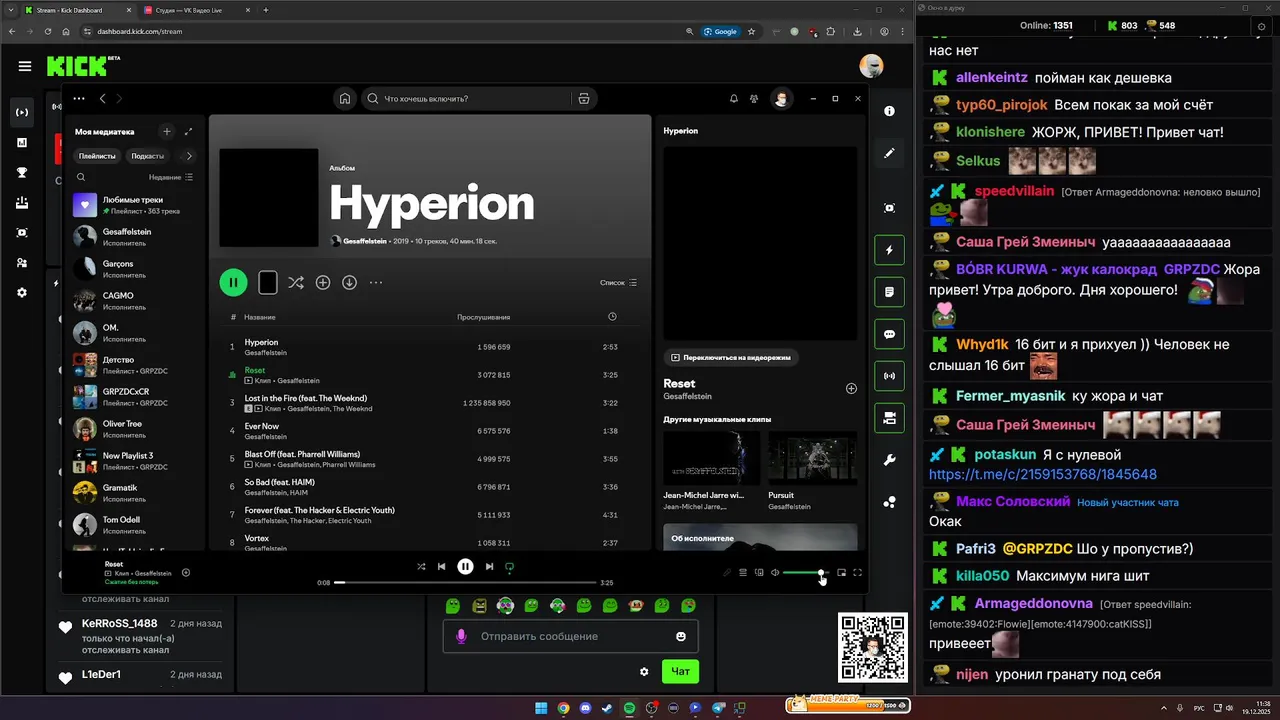Adjust Spotify volume slider

pyautogui.click(x=806, y=573)
